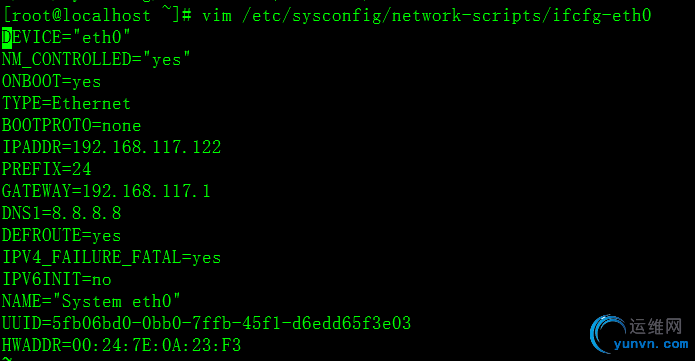Click the NM_CONTROLLED="yes" line

(96, 59)
